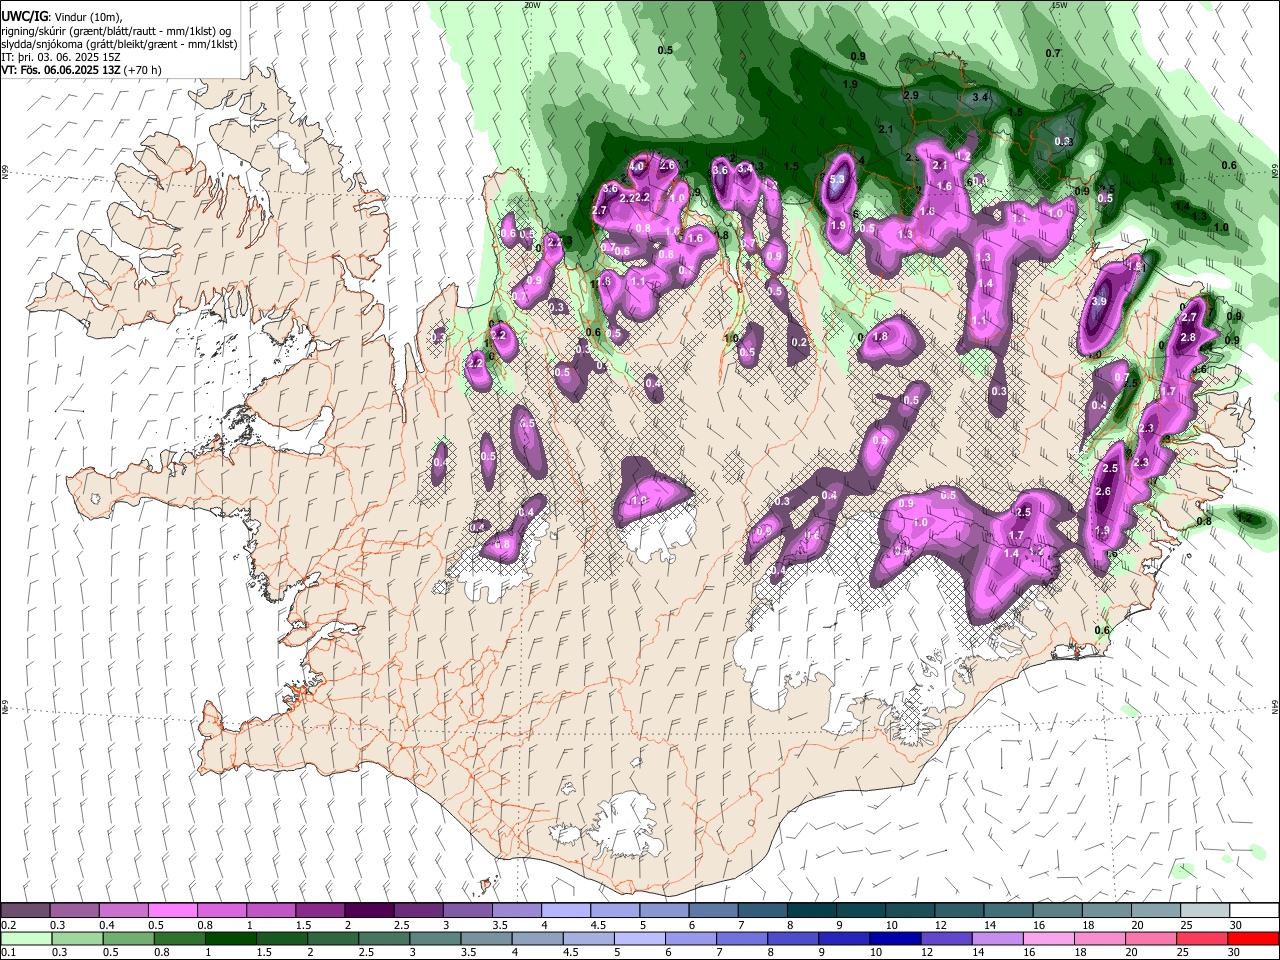Image resolution: width=1280 pixels, height=960 pixels.
Task: Click the red 30 swatch on the rain scale
Action: [1254, 938]
